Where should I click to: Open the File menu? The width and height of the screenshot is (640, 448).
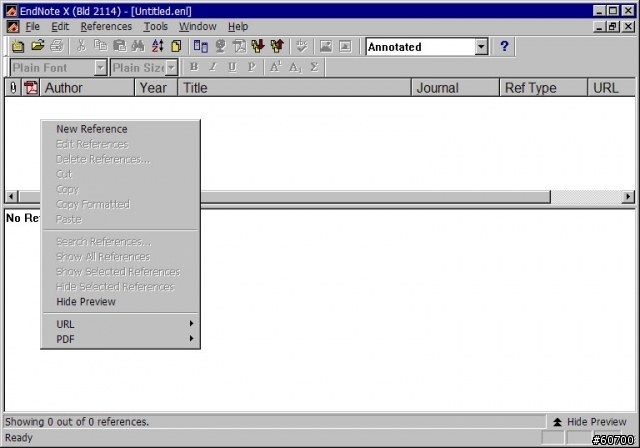[x=32, y=27]
